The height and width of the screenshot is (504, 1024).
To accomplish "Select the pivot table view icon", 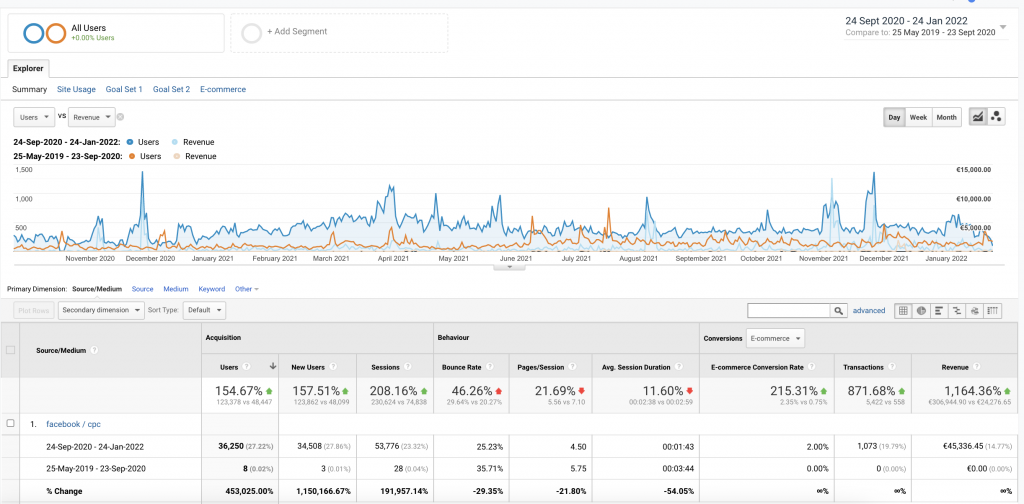I will (993, 311).
